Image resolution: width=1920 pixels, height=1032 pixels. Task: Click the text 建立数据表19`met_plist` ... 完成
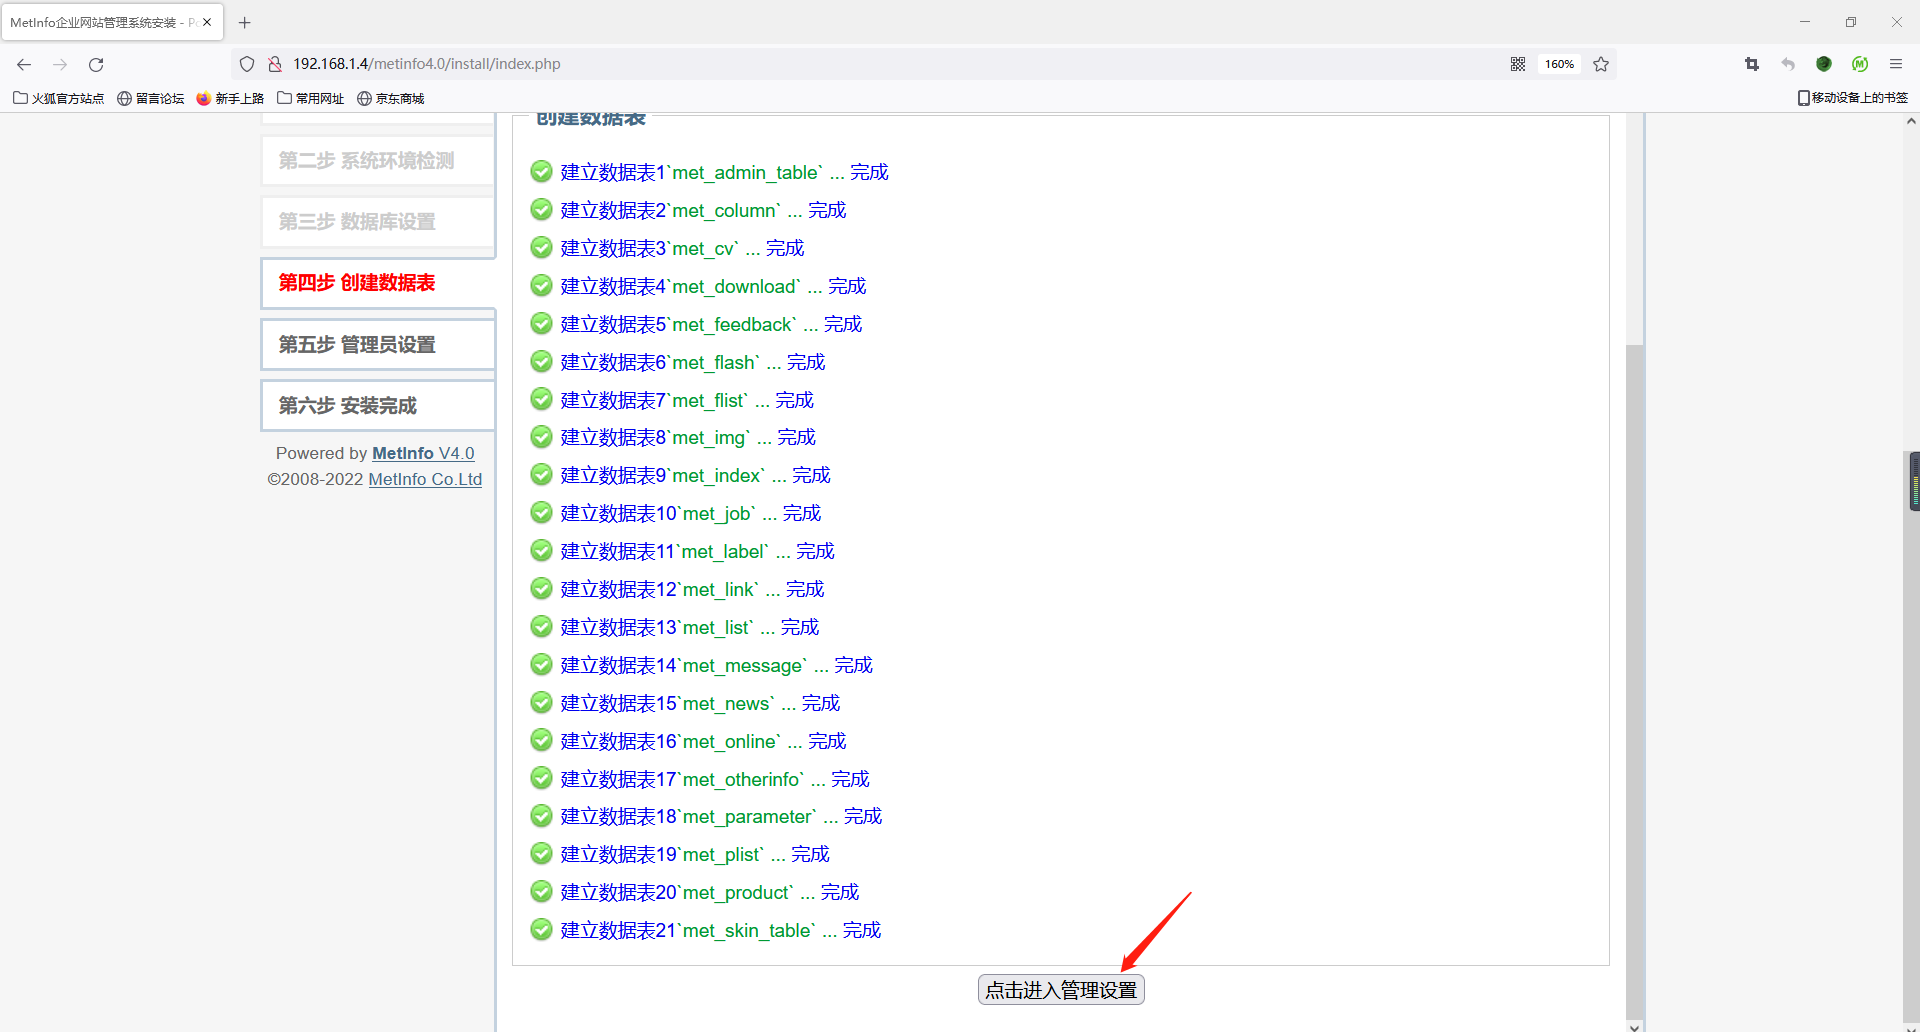[696, 854]
